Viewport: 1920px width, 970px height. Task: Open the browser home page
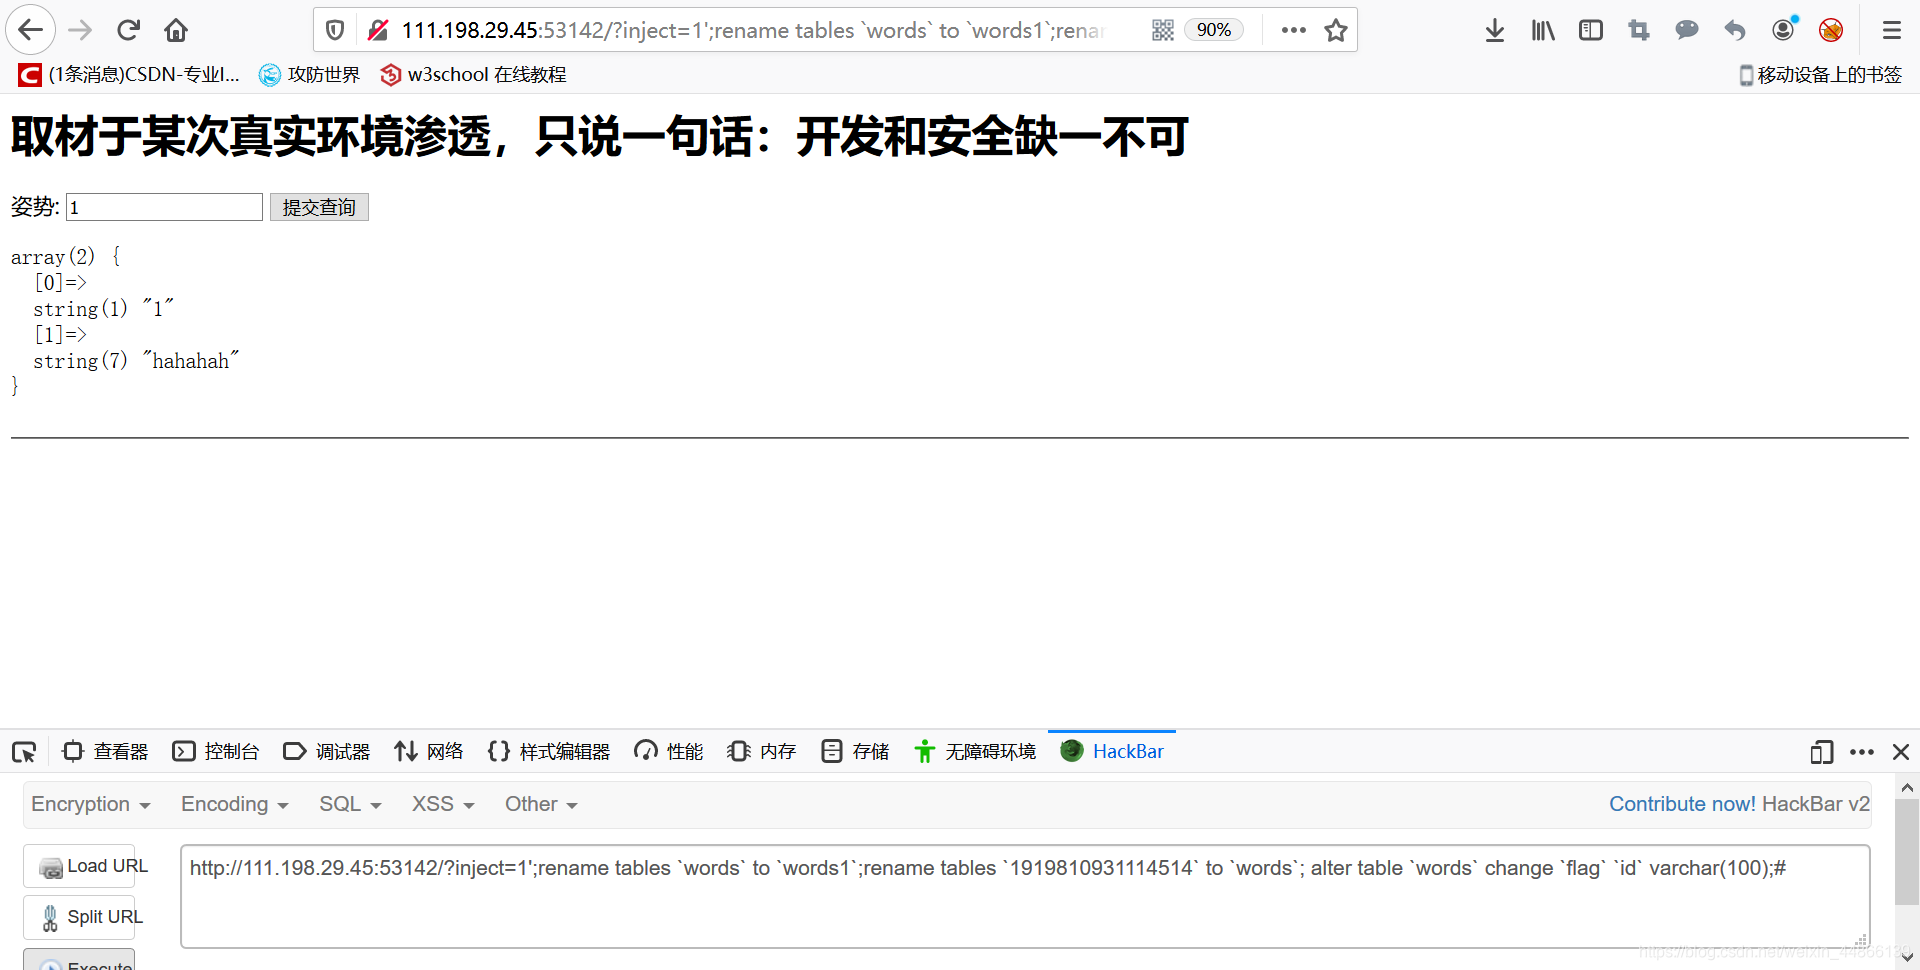pyautogui.click(x=176, y=30)
